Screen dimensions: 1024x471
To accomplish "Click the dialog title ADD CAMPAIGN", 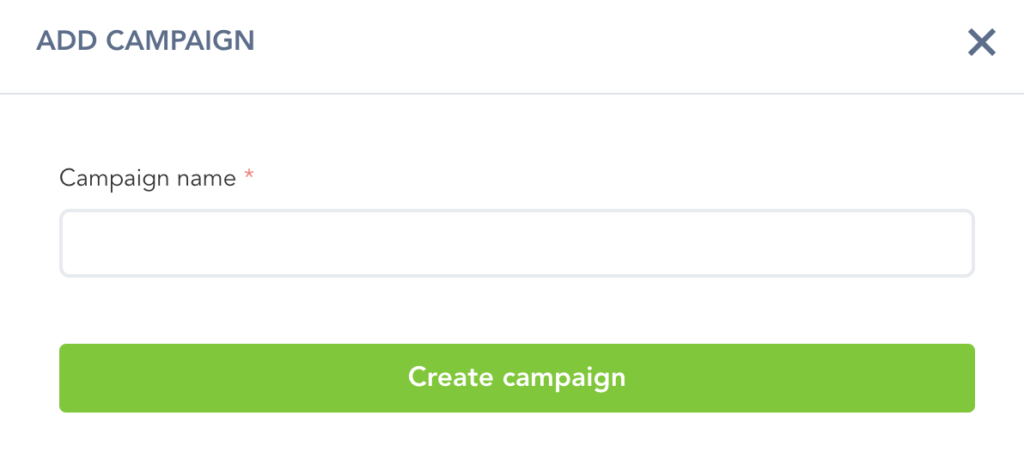I will tap(145, 41).
